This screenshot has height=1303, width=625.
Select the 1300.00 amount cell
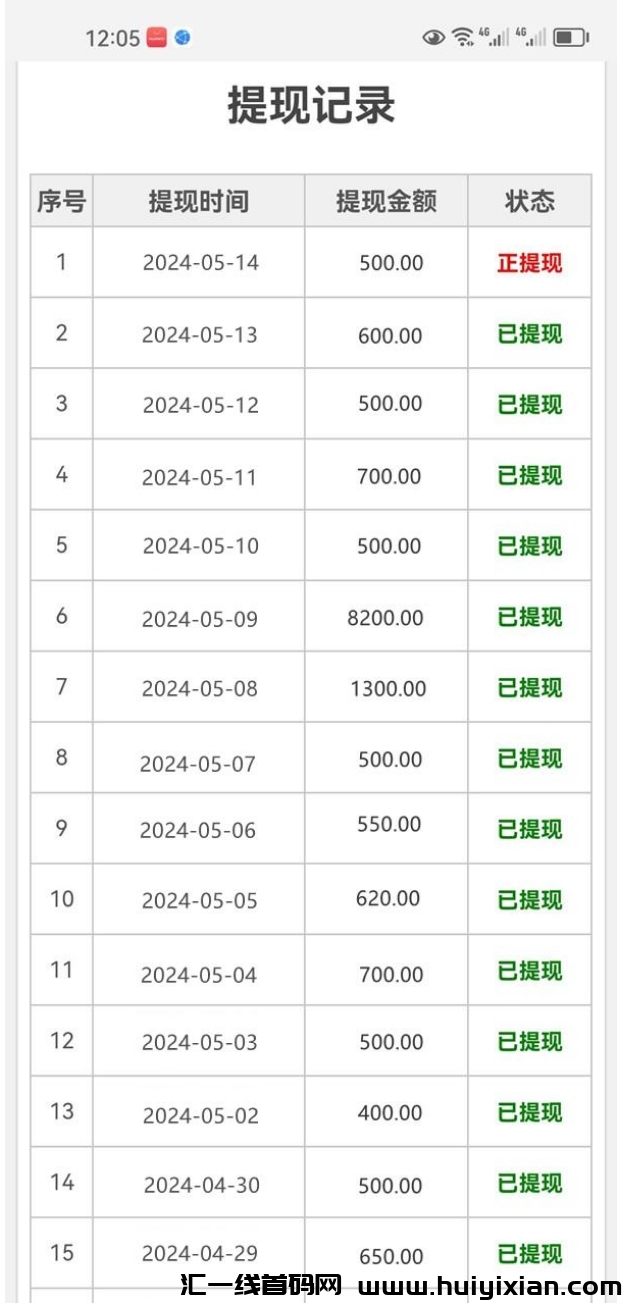[x=388, y=688]
